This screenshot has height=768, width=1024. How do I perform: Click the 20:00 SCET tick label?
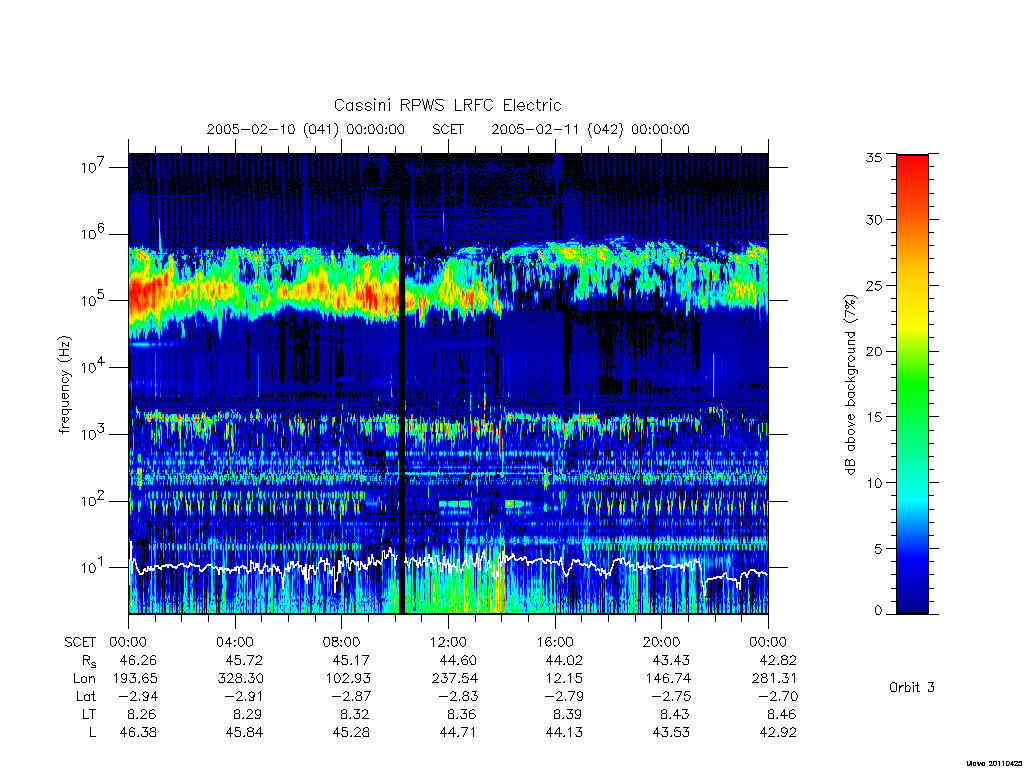click(662, 642)
